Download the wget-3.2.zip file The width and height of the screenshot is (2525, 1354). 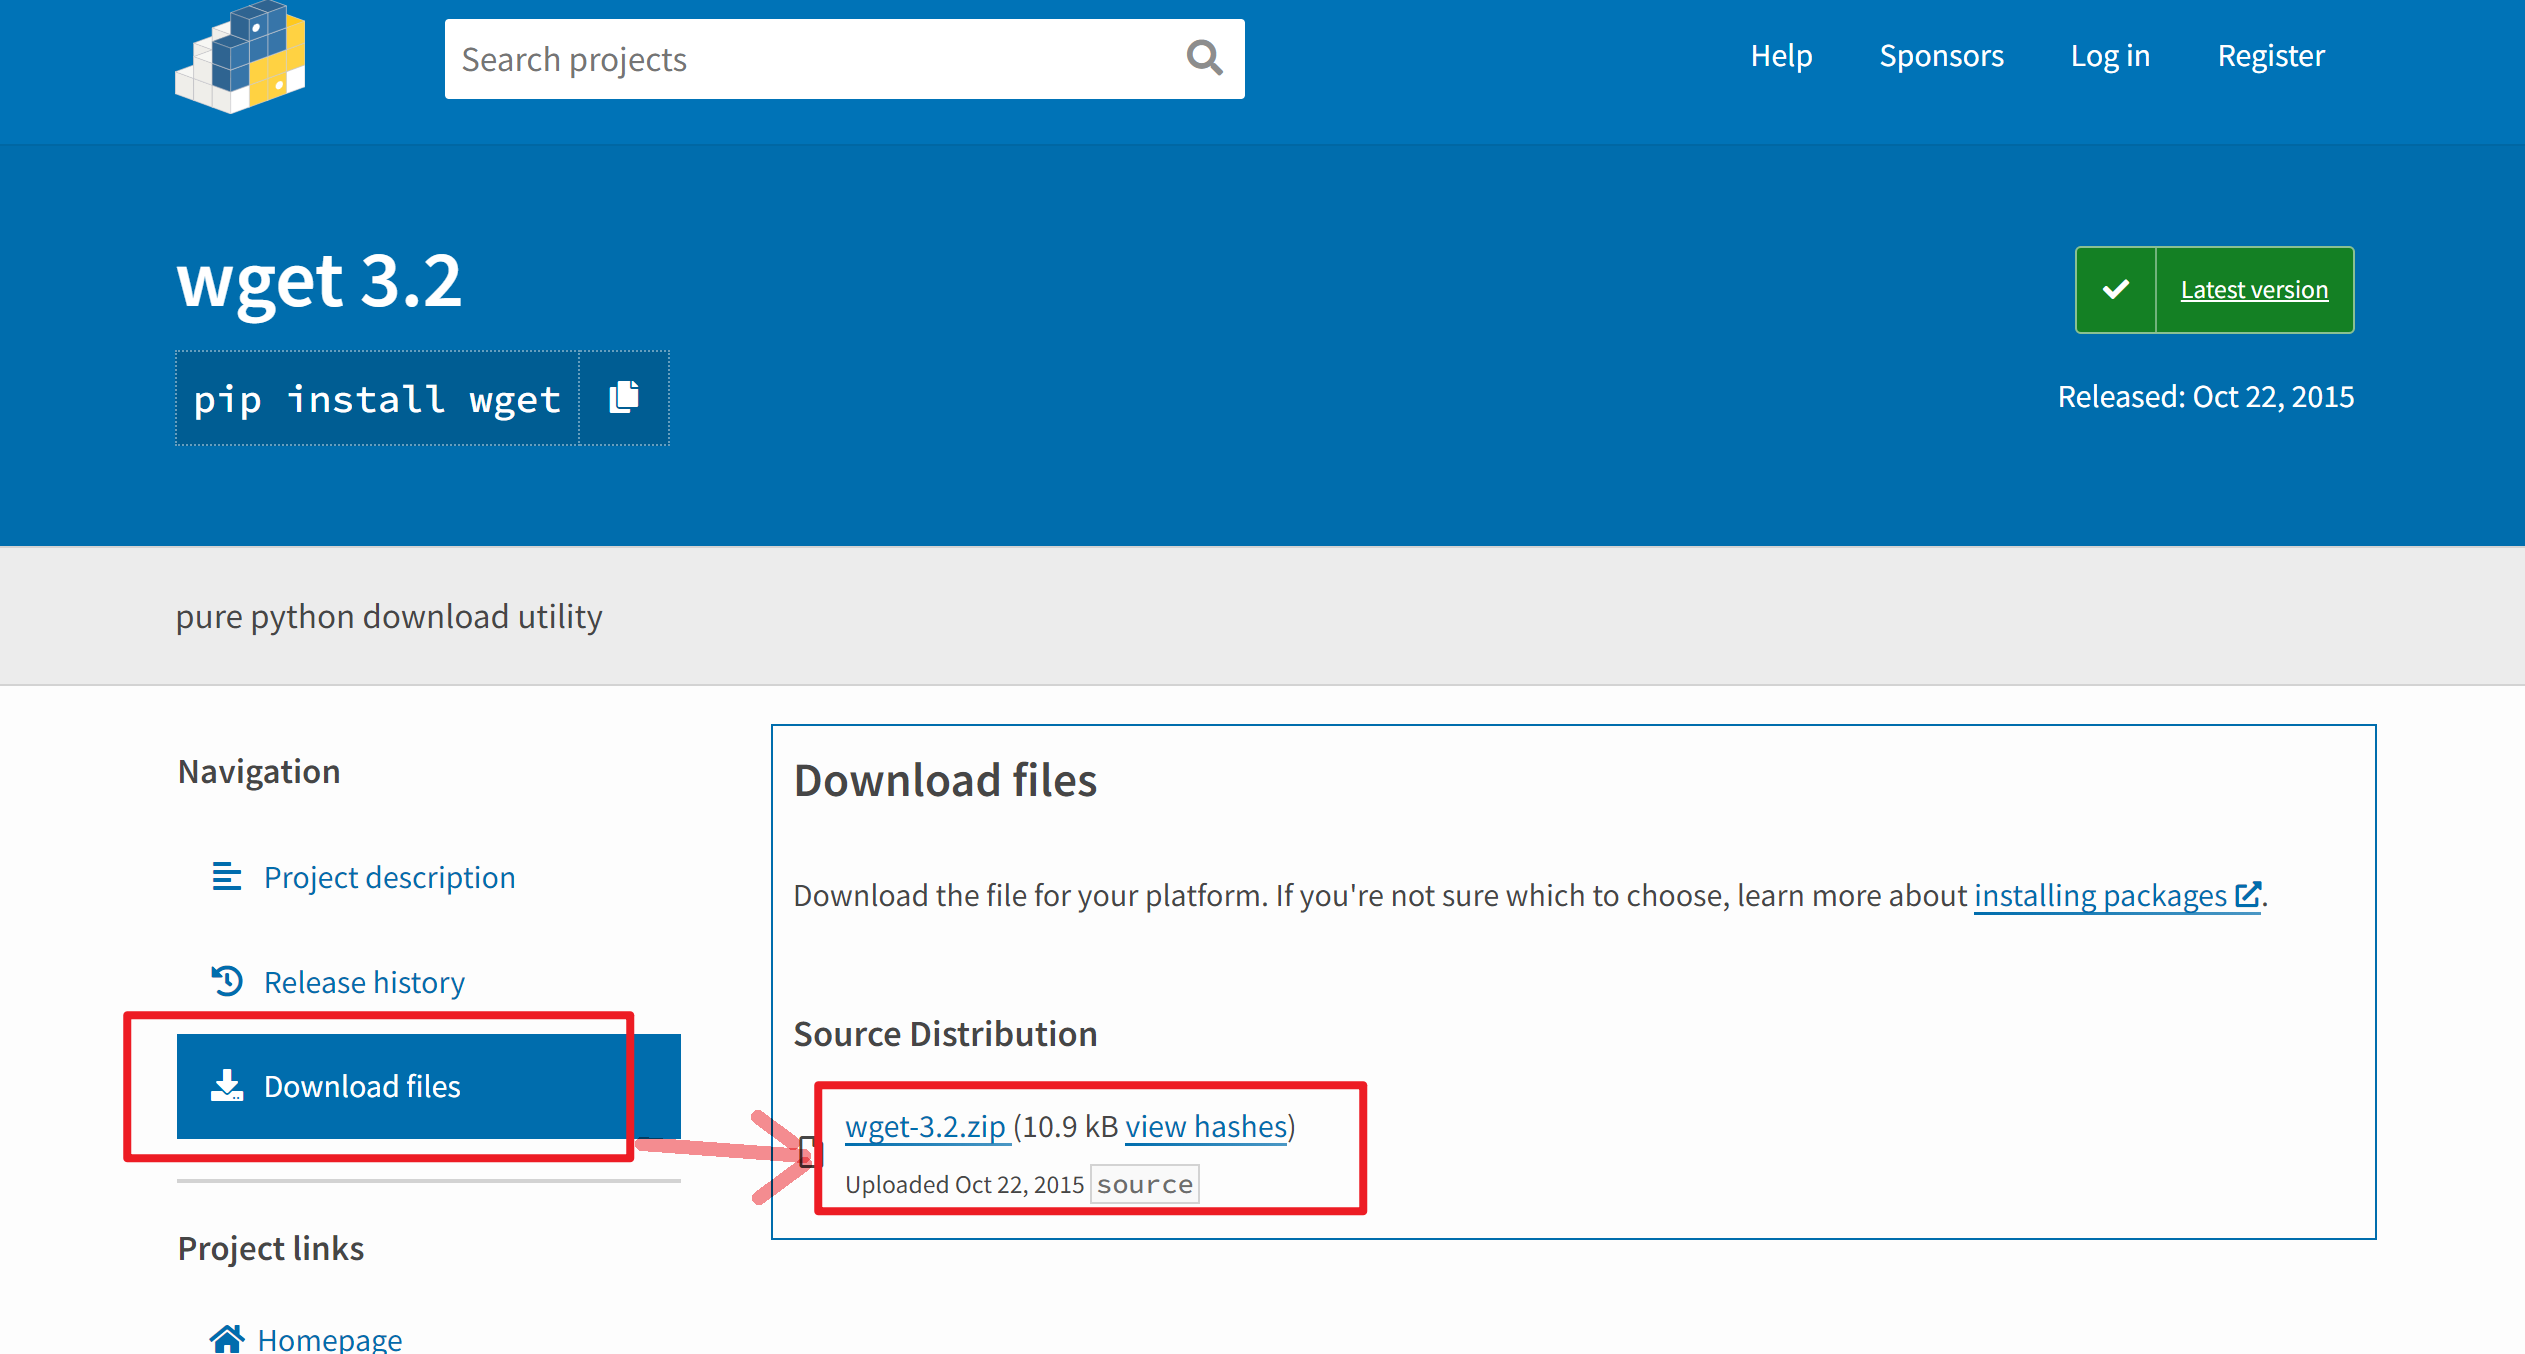[x=925, y=1127]
